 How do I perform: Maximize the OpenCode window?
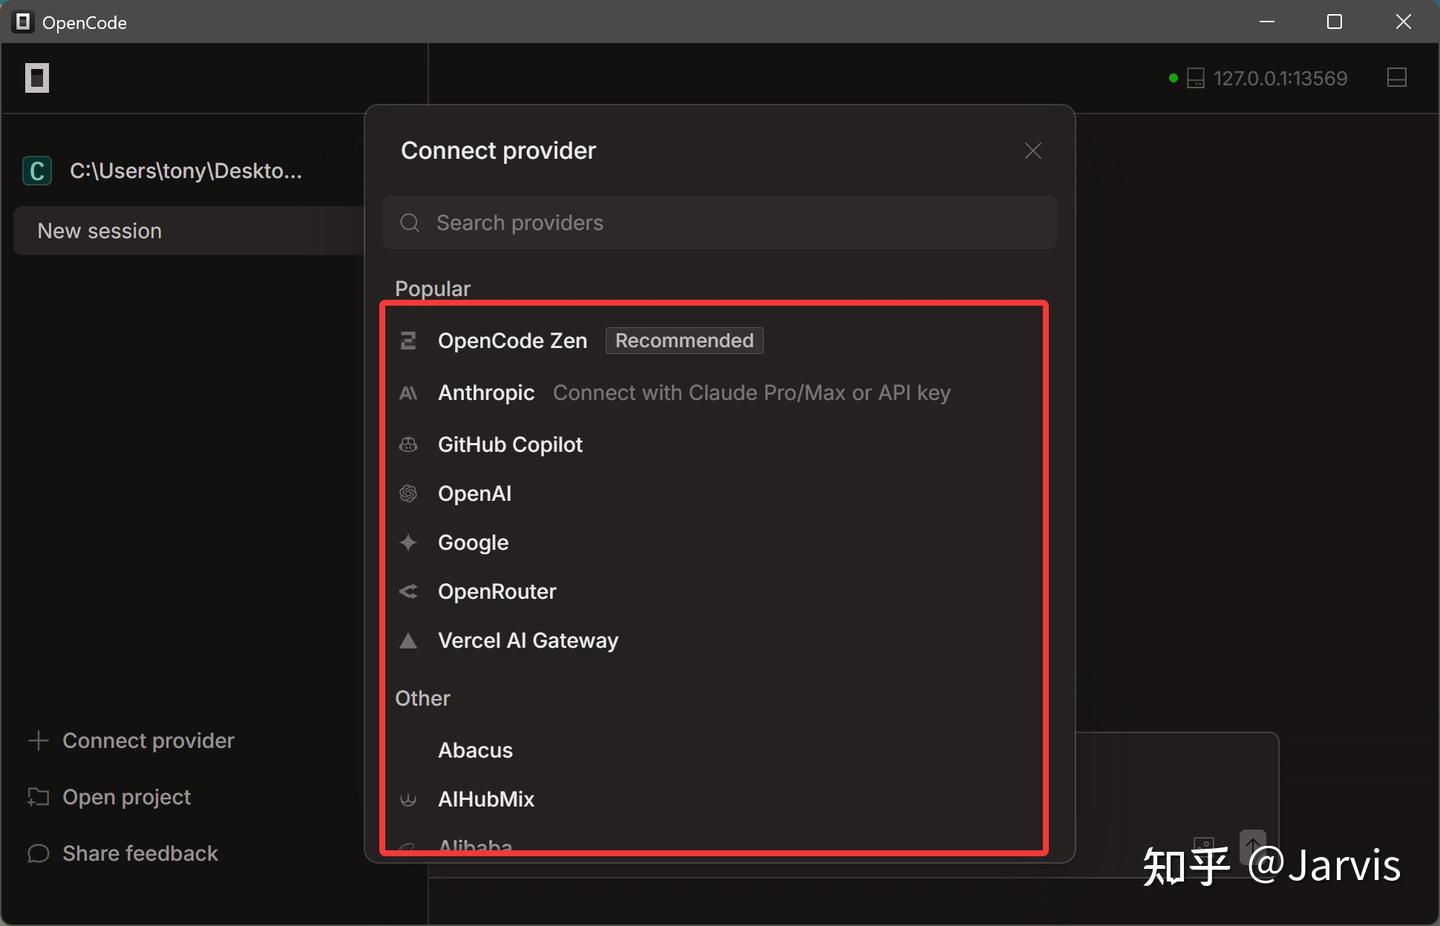click(x=1334, y=22)
